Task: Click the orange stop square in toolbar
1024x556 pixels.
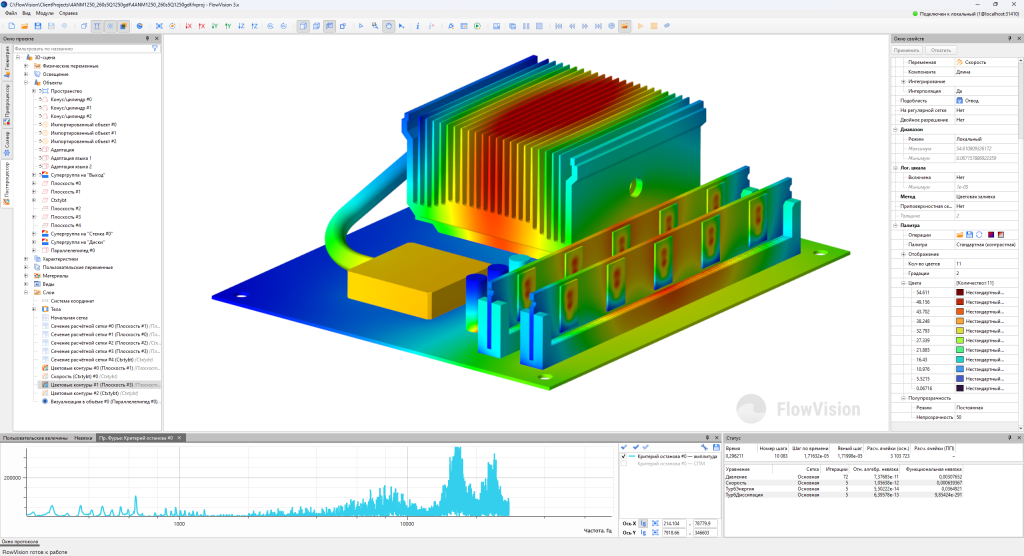Action: pos(654,26)
